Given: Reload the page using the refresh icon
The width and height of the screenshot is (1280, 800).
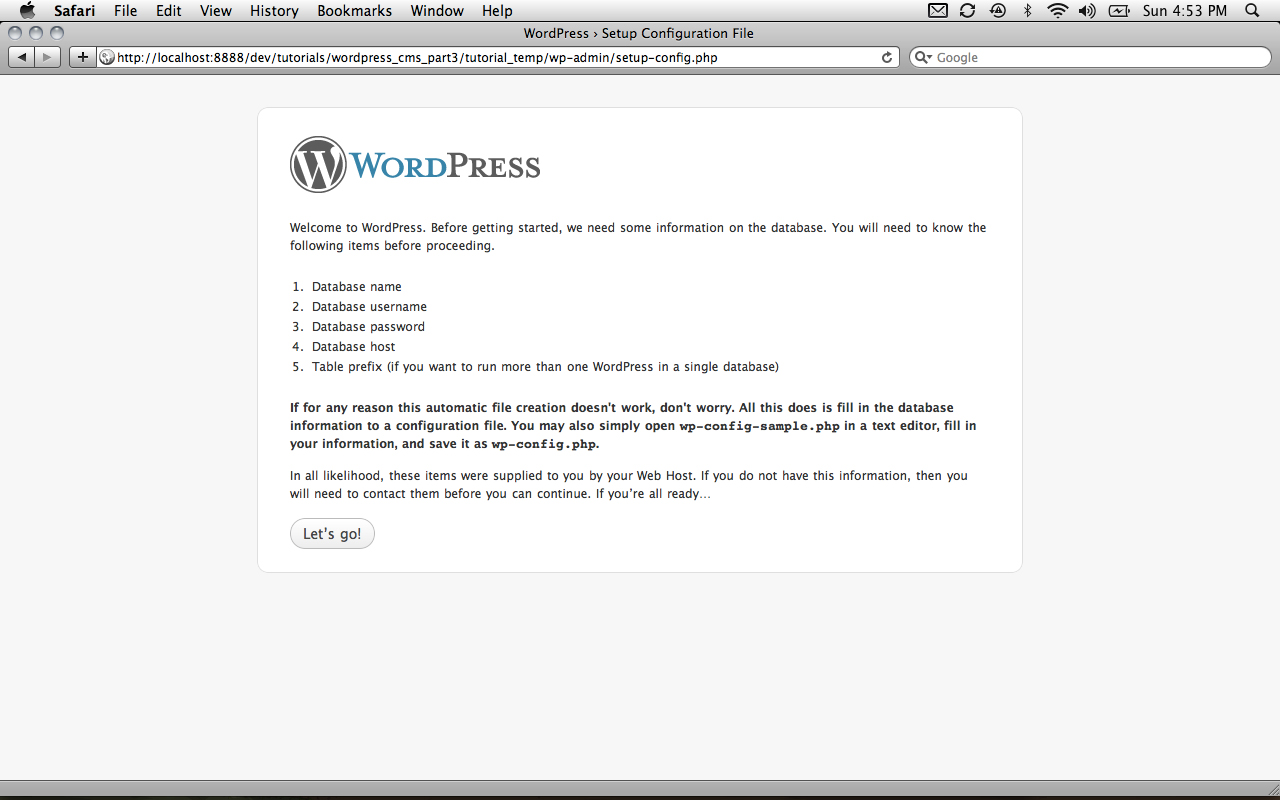Looking at the screenshot, I should click(x=886, y=58).
